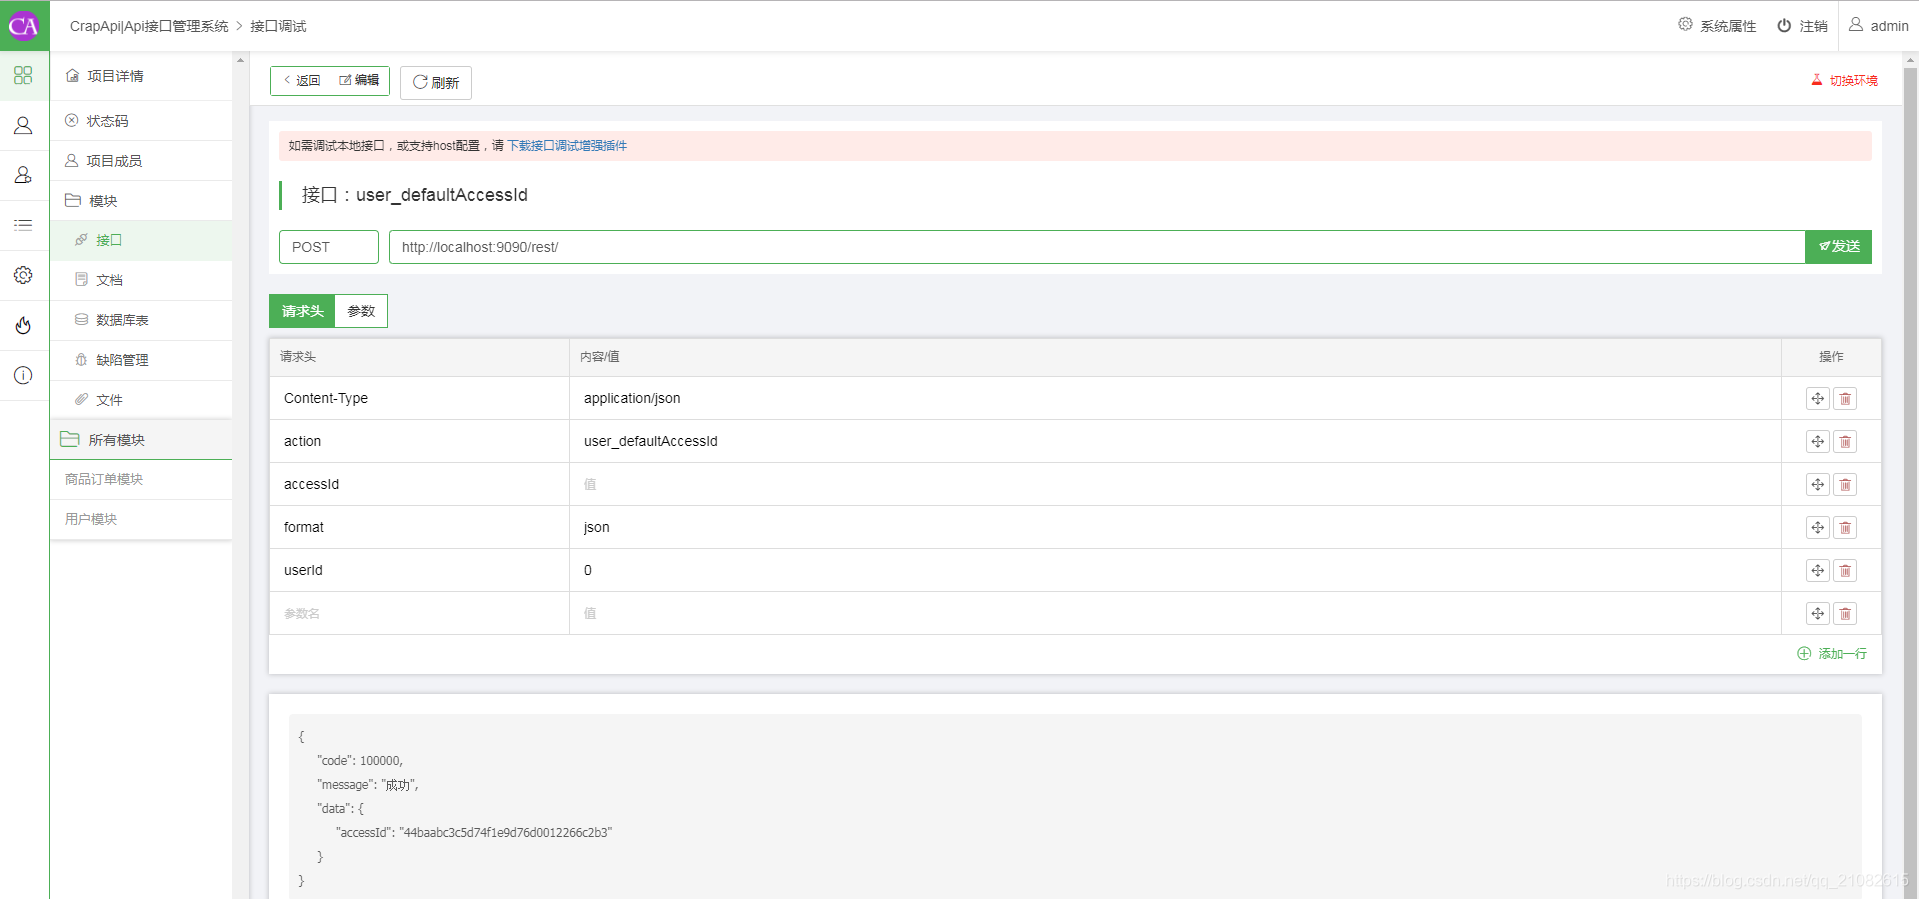This screenshot has height=899, width=1919.
Task: Open 状态码 in the sidebar
Action: 141,121
